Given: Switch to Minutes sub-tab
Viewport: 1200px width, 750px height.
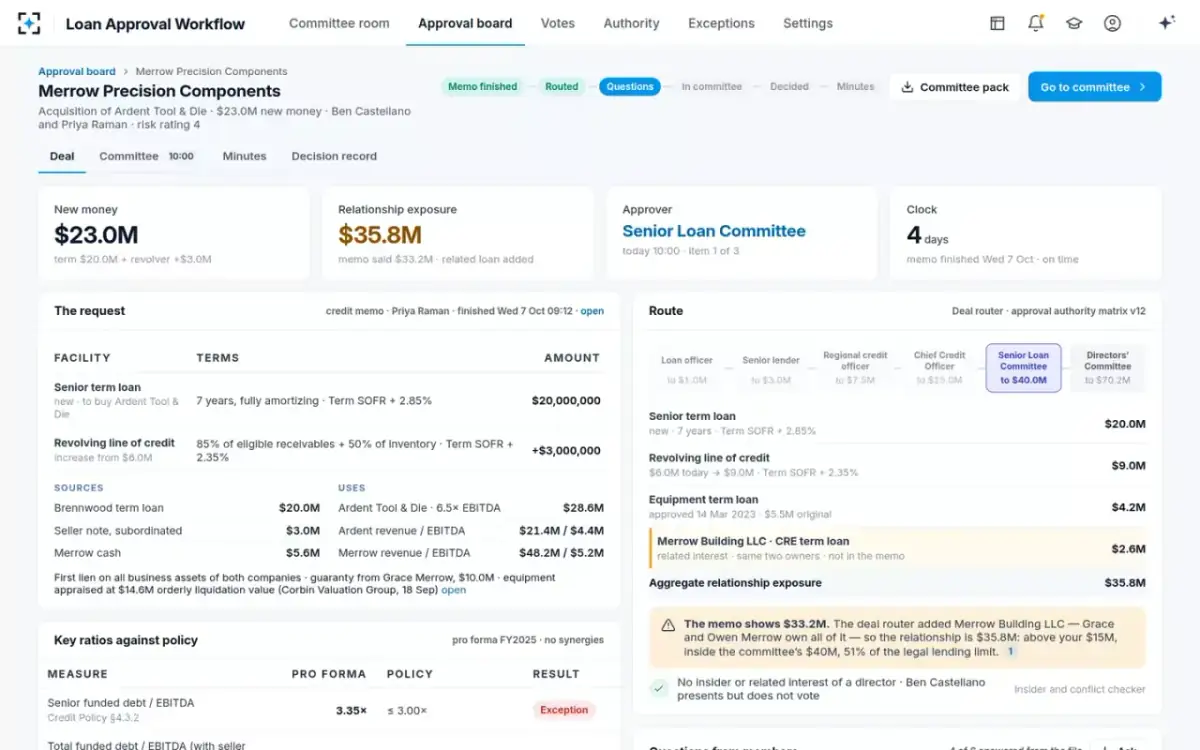Looking at the screenshot, I should pyautogui.click(x=244, y=156).
